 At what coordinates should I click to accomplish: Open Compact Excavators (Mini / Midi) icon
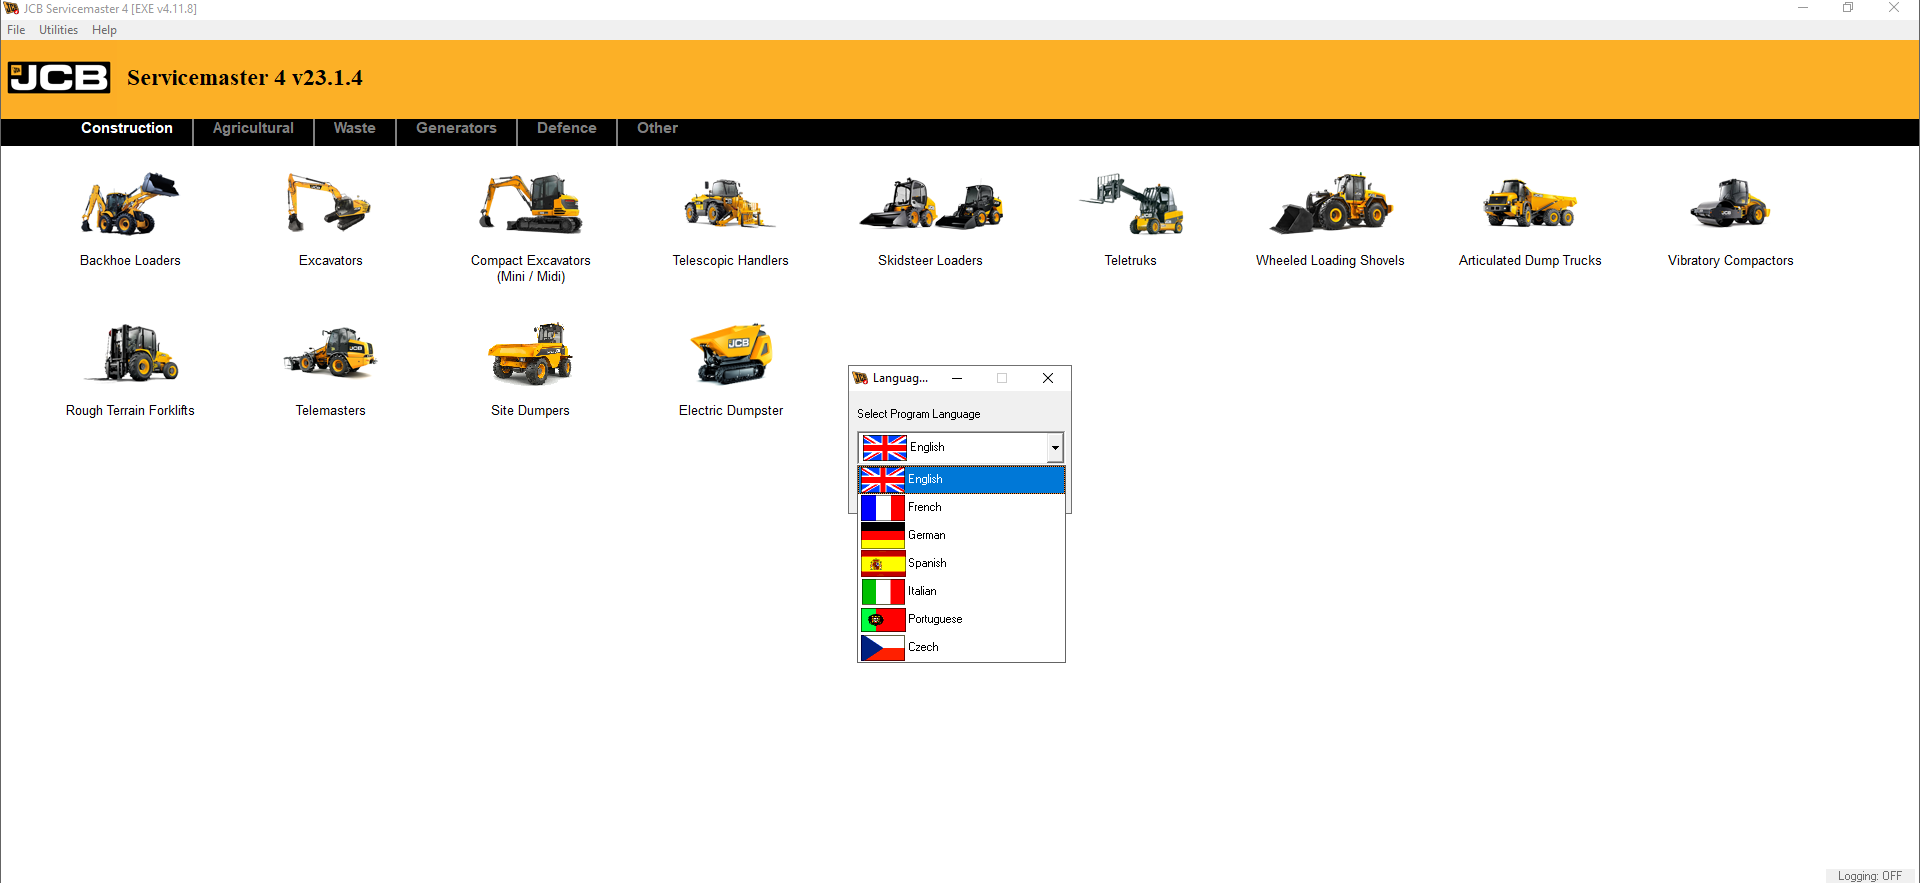point(530,206)
